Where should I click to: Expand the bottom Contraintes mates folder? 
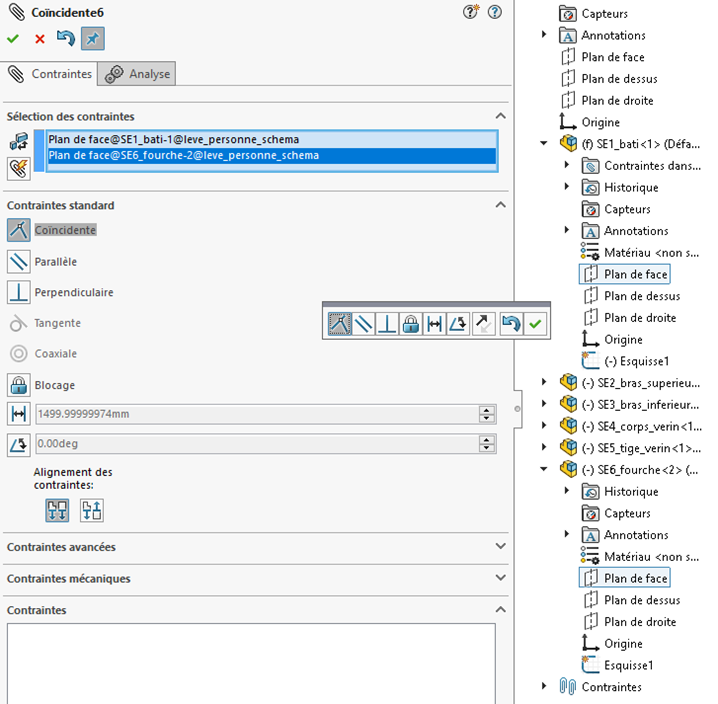pos(544,686)
